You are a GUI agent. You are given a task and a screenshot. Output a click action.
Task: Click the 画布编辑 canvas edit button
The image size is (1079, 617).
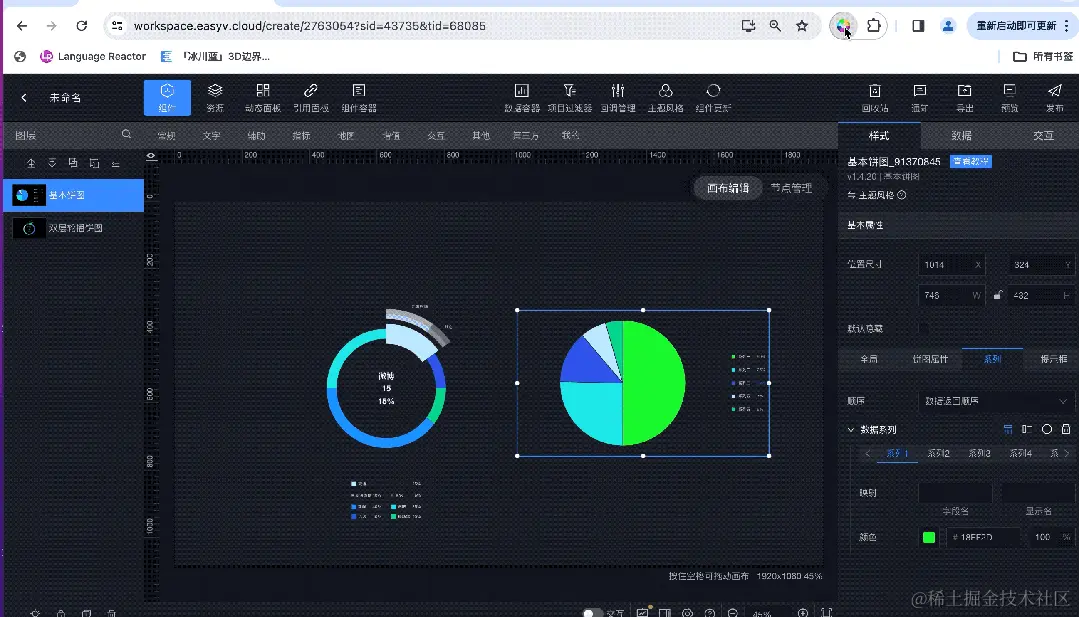point(727,188)
